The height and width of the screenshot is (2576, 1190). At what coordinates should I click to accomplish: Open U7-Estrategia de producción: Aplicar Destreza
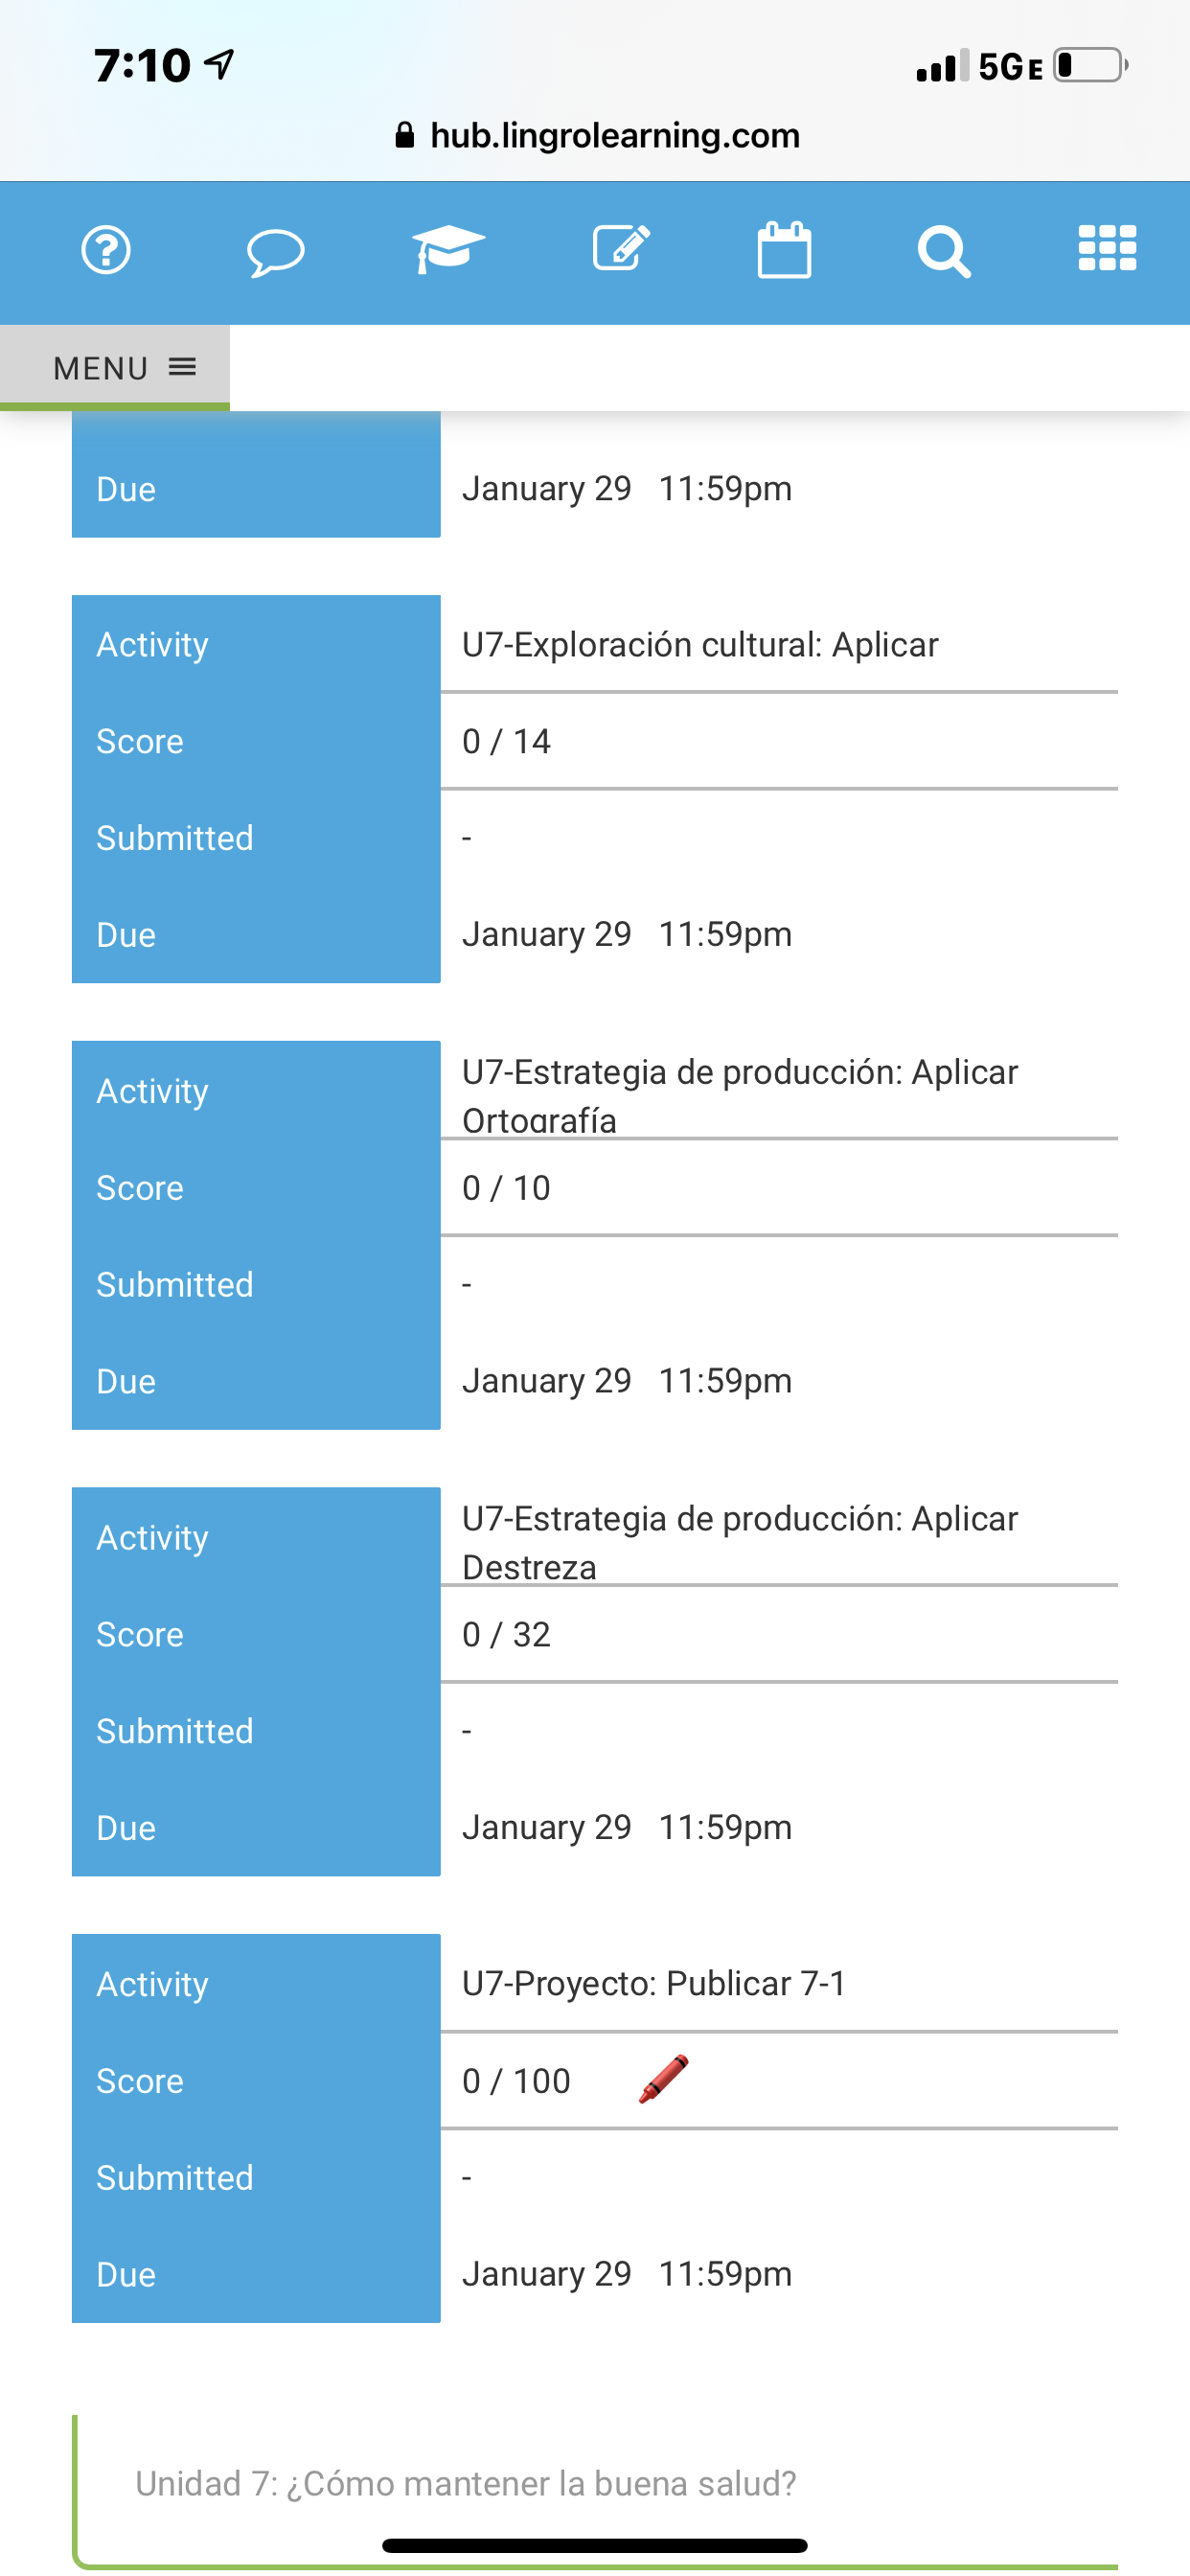(739, 1540)
